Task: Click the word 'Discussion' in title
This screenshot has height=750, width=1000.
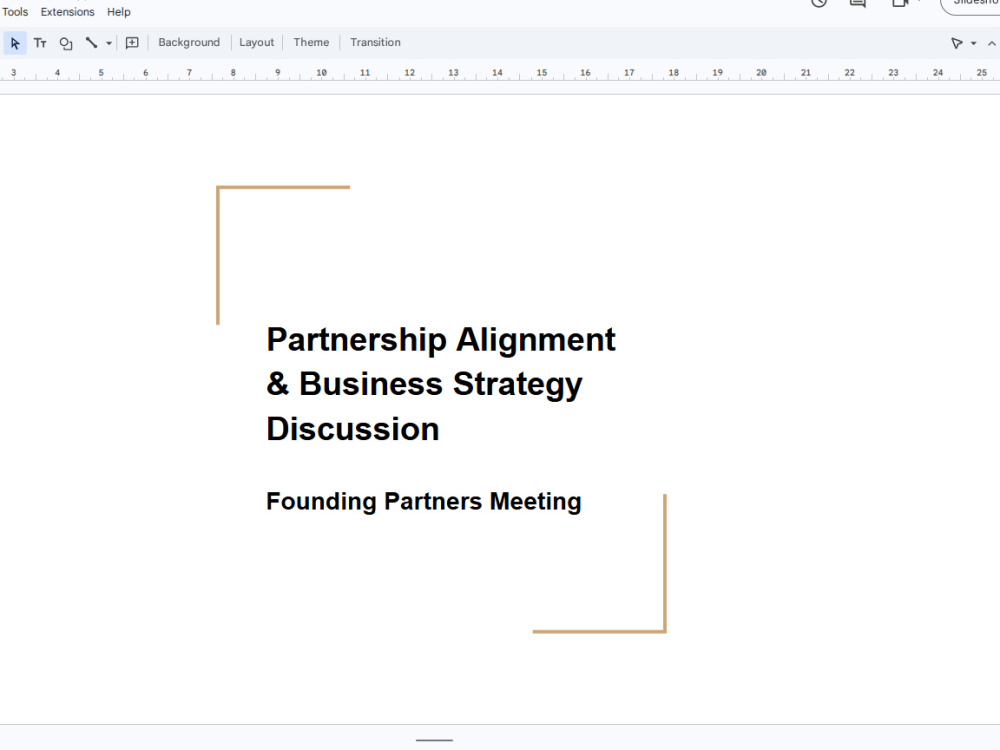Action: coord(353,429)
